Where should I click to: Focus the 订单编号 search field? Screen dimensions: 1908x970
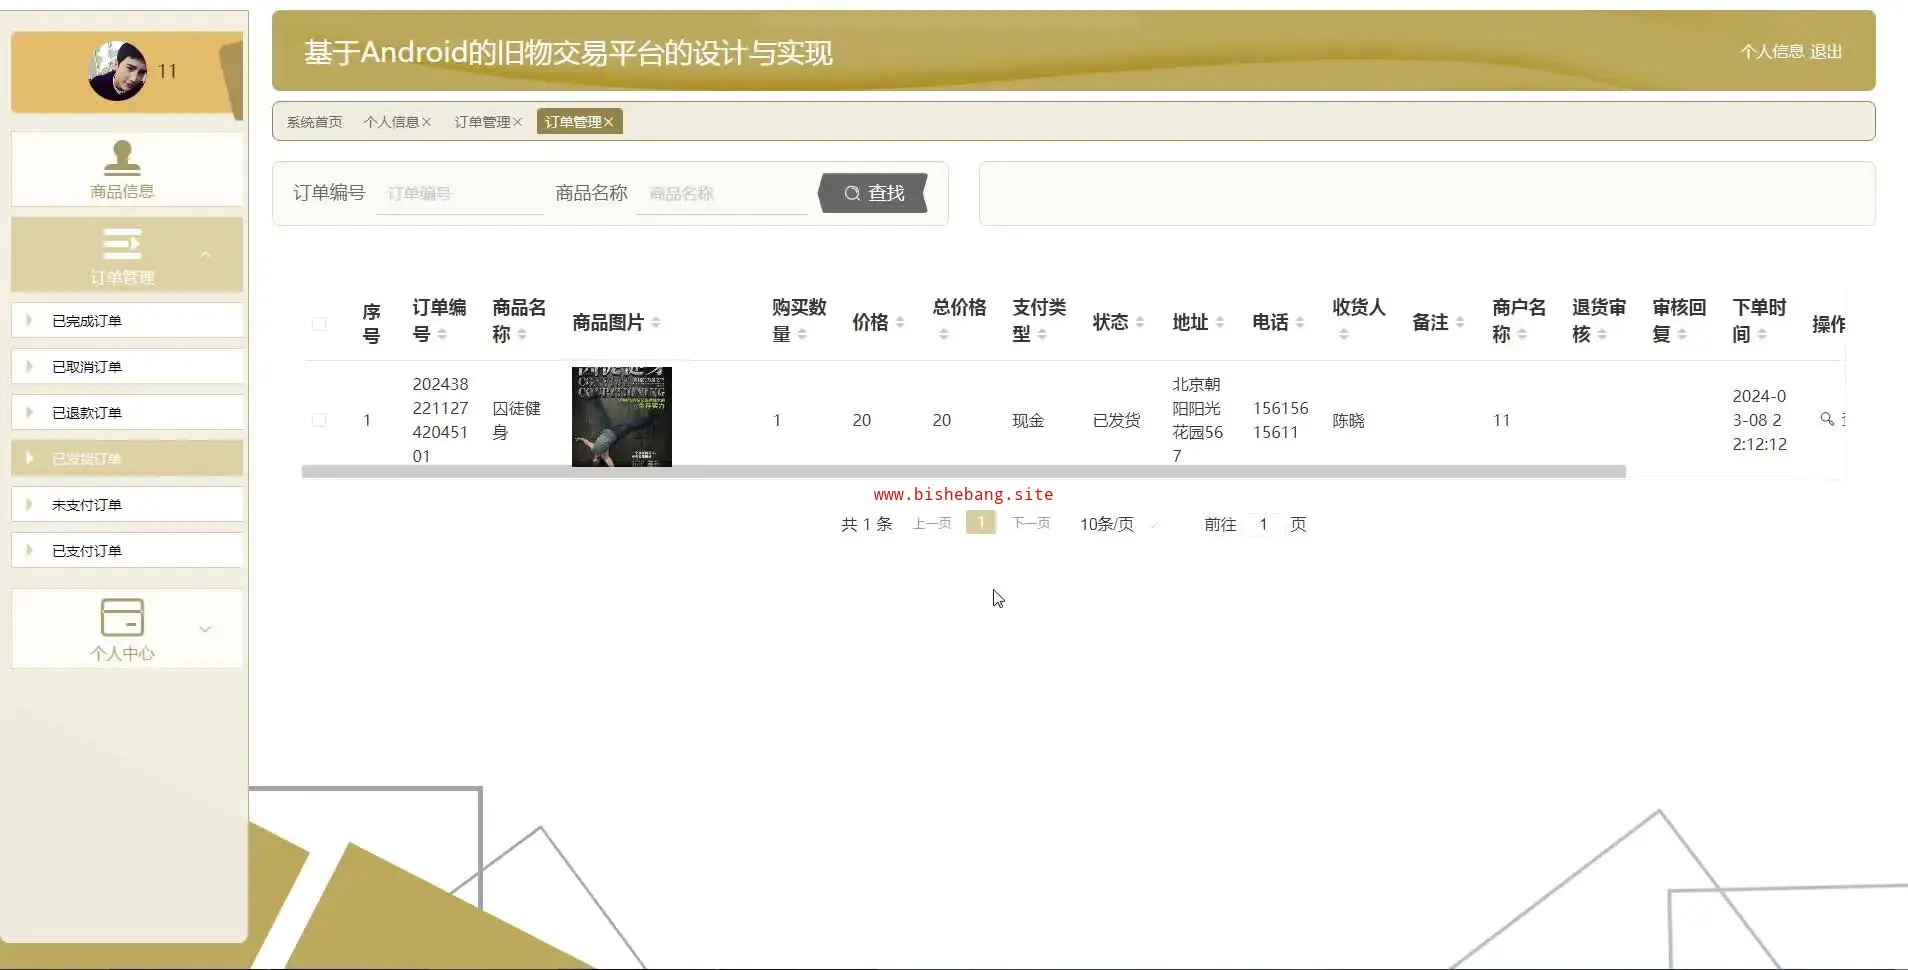[x=460, y=194]
